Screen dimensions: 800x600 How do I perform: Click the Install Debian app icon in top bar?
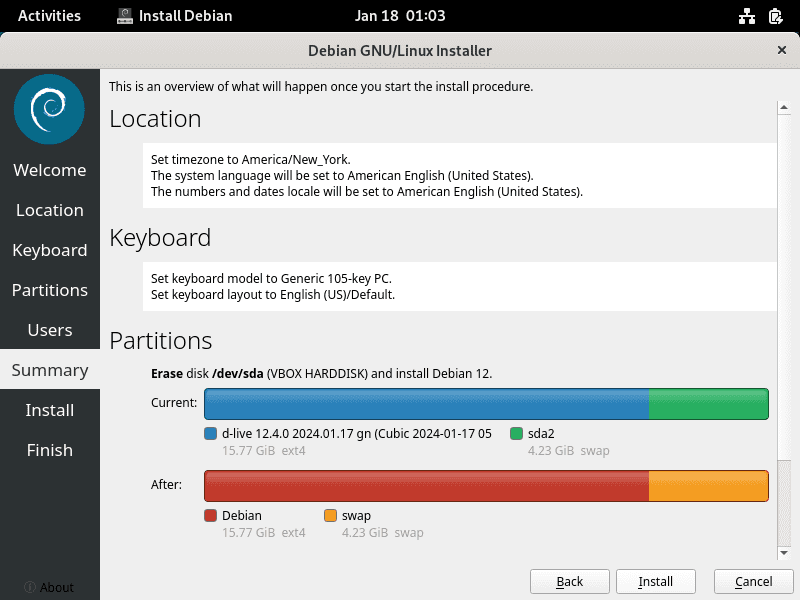(x=124, y=16)
